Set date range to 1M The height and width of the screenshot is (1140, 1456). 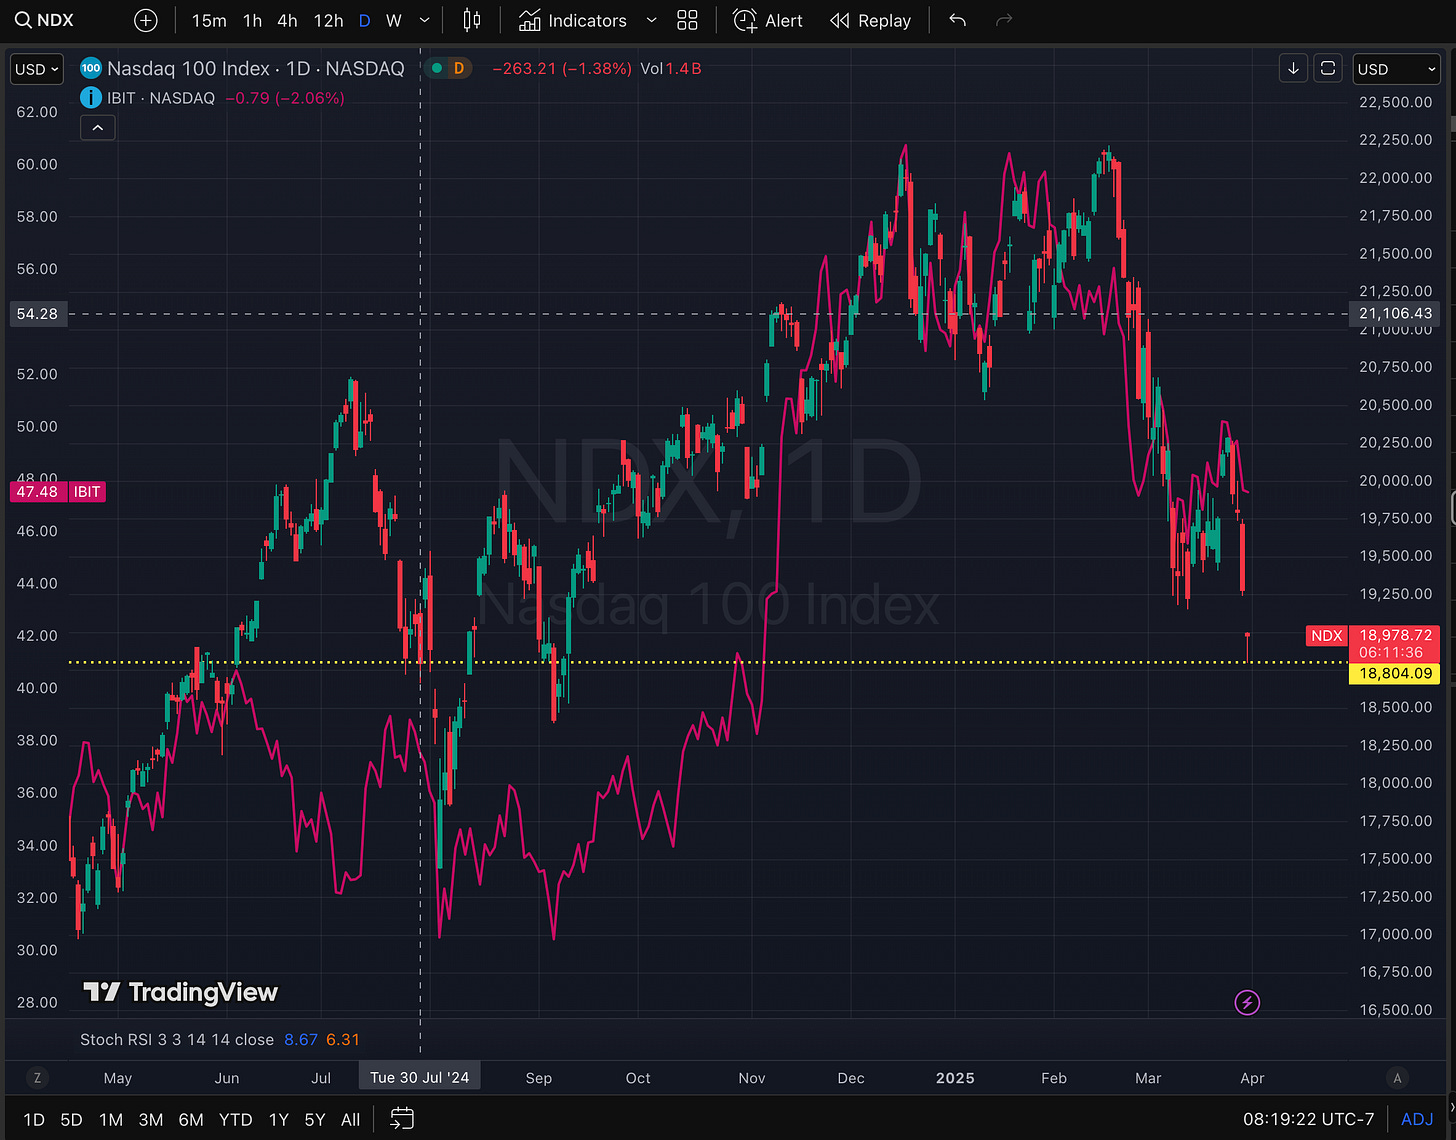pyautogui.click(x=111, y=1119)
